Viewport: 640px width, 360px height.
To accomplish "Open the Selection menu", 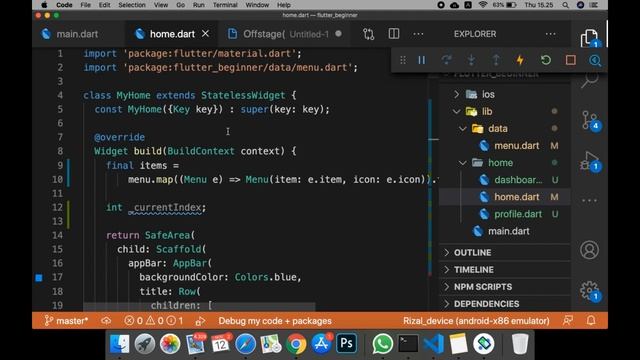I will pyautogui.click(x=132, y=5).
